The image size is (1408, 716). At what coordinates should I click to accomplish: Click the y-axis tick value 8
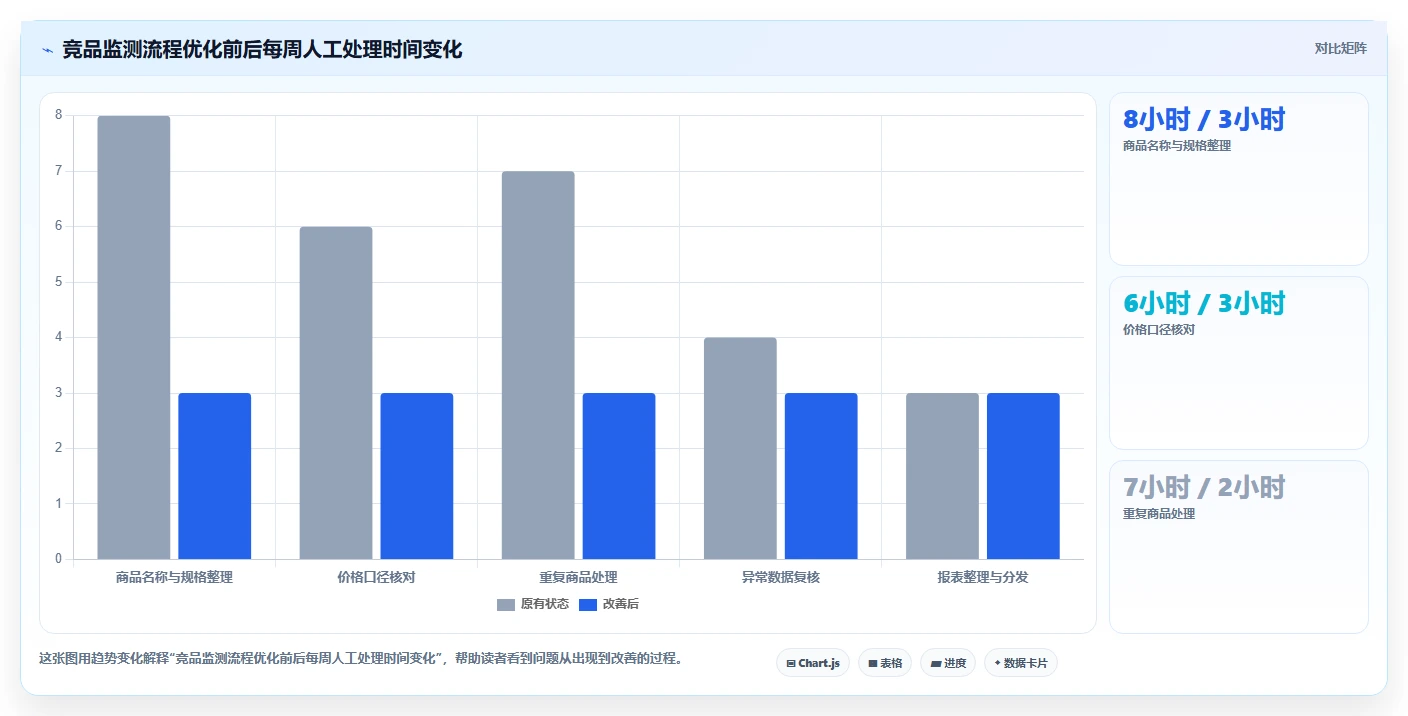click(x=59, y=115)
